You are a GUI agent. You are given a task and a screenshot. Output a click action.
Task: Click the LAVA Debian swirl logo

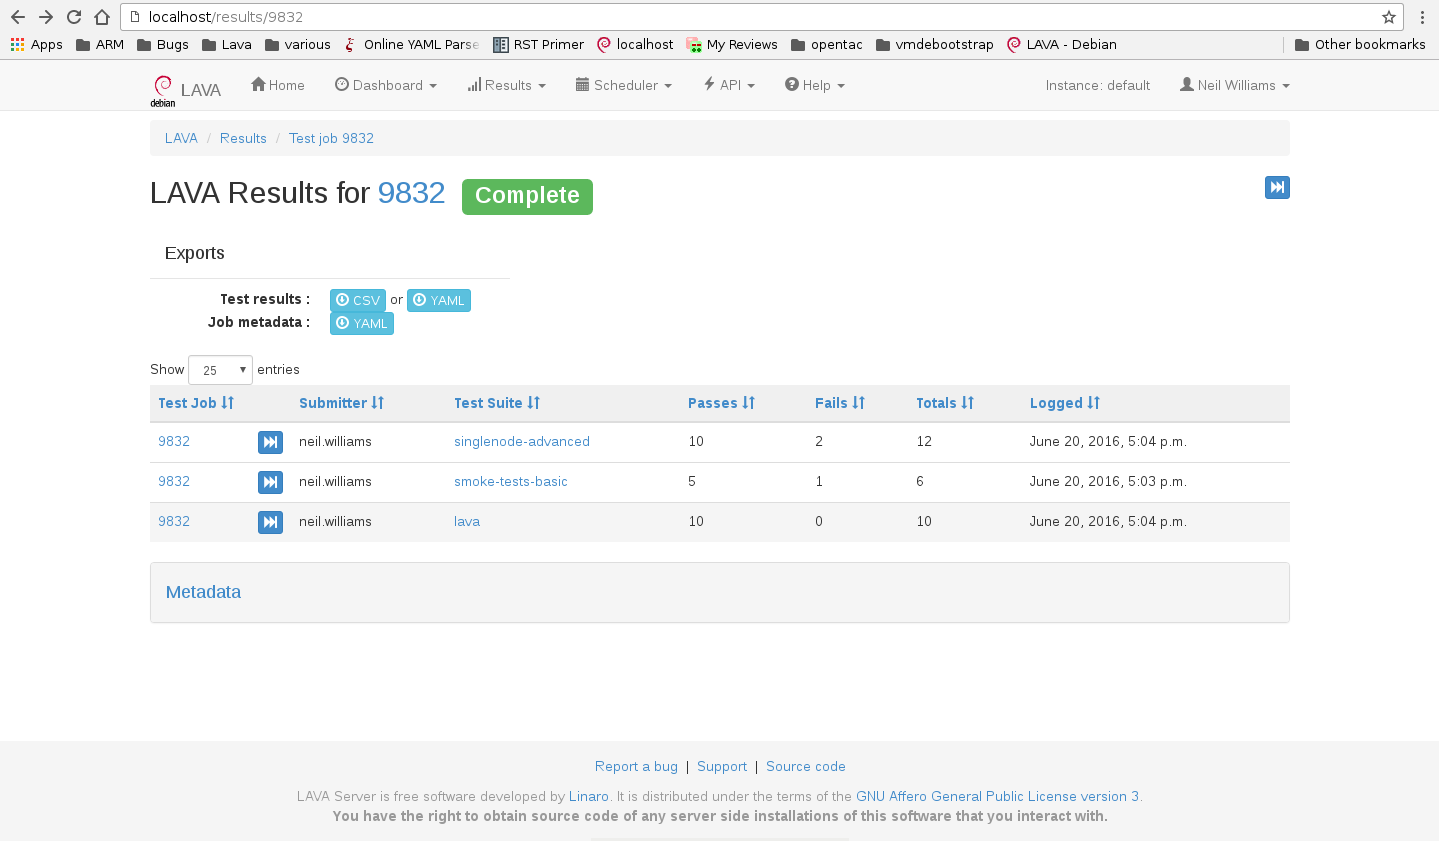click(x=163, y=89)
